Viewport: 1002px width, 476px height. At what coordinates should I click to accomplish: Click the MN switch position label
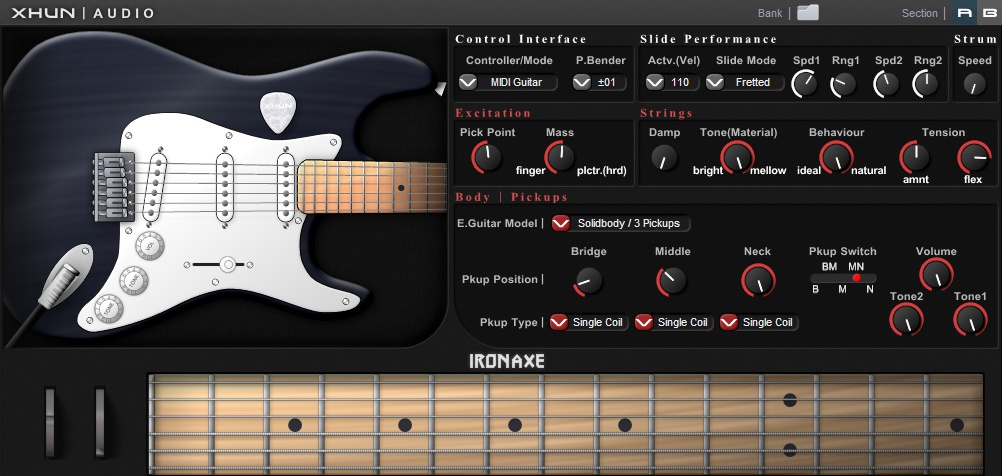point(856,266)
